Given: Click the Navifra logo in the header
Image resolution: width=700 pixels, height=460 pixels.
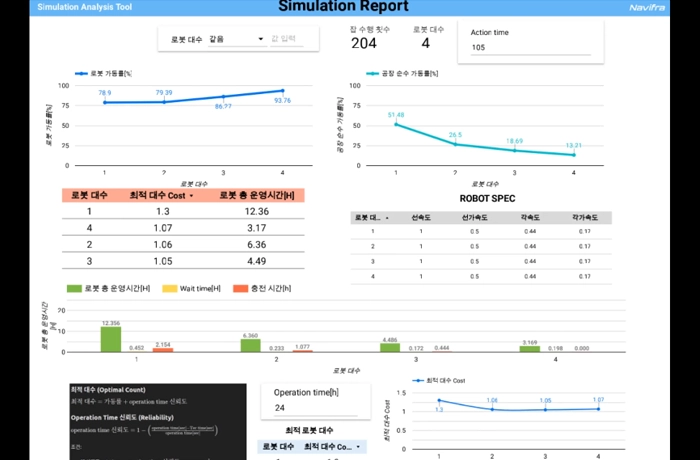Looking at the screenshot, I should pos(647,7).
